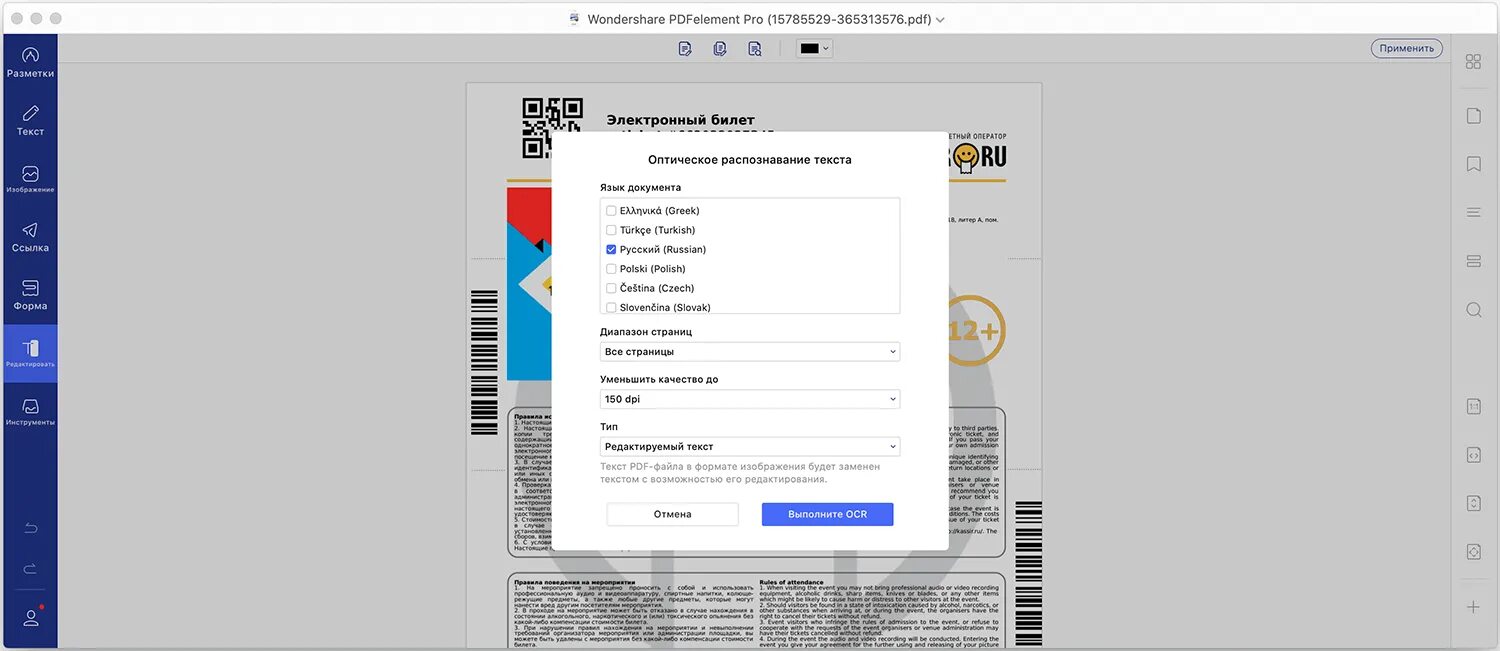1500x651 pixels.
Task: Expand the Редактируемый текст type dropdown
Action: (750, 447)
